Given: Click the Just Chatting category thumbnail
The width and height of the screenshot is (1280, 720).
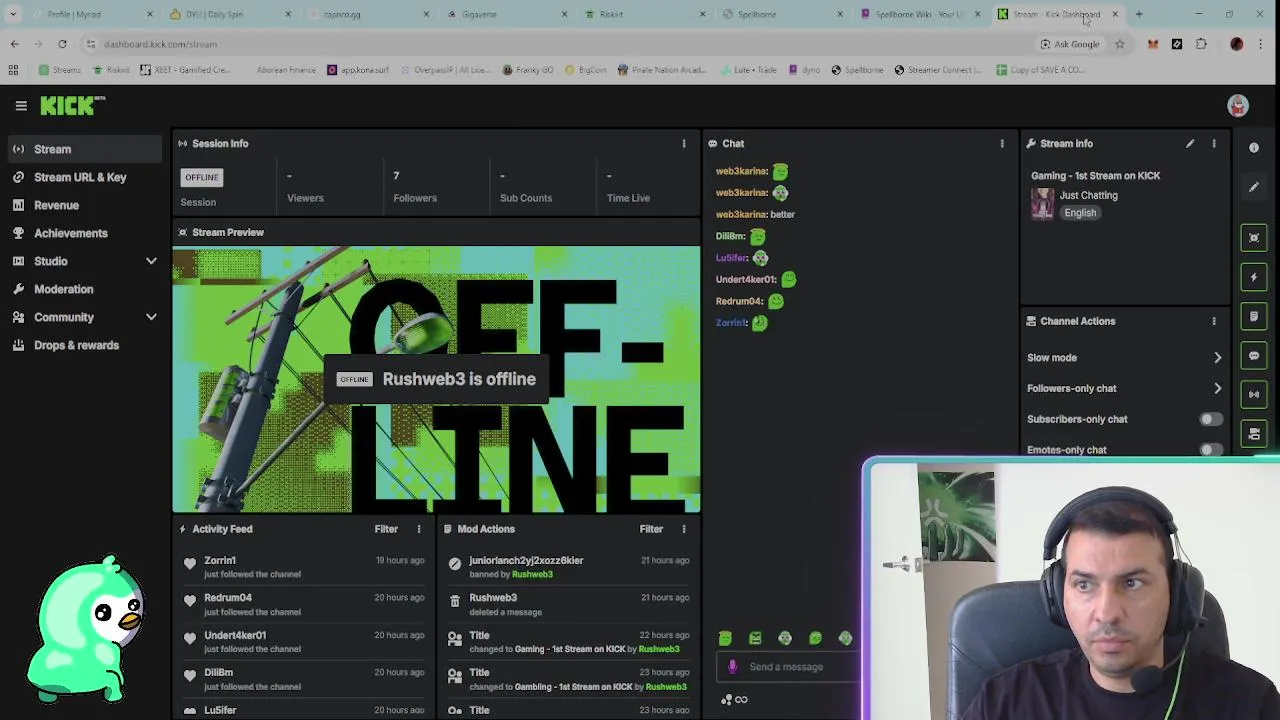Looking at the screenshot, I should [1043, 204].
